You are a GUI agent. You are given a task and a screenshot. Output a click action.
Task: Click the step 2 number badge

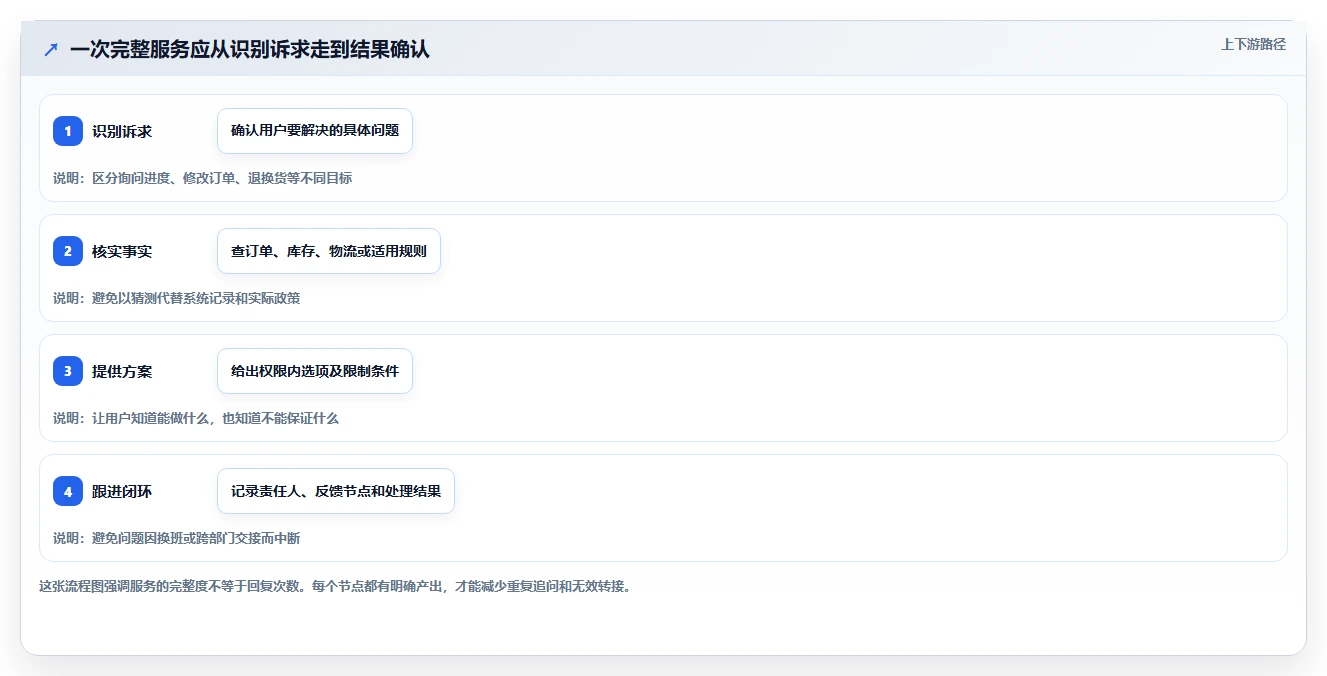(x=68, y=251)
